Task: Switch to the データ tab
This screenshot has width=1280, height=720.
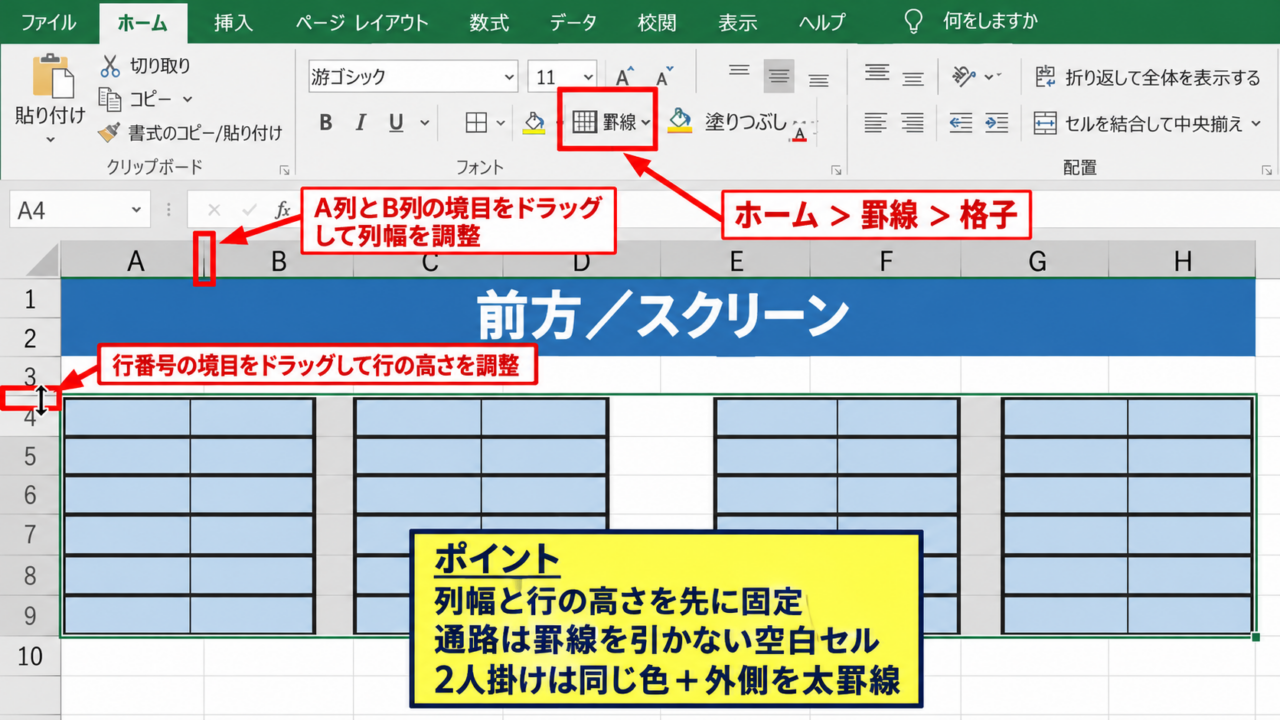Action: pos(574,22)
